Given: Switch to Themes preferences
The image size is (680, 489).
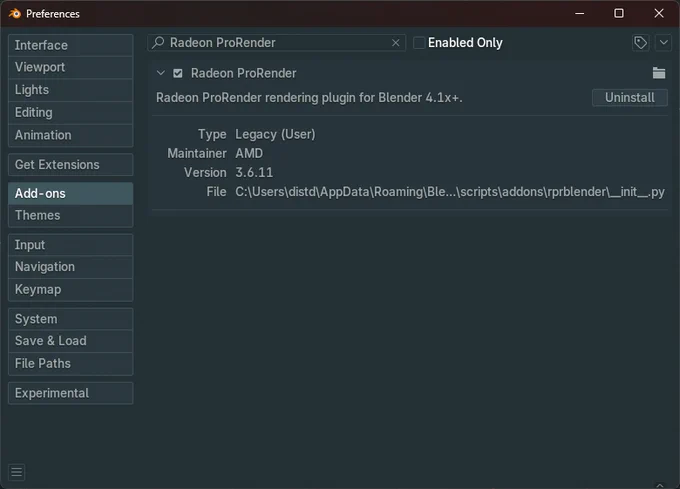Looking at the screenshot, I should coord(71,215).
